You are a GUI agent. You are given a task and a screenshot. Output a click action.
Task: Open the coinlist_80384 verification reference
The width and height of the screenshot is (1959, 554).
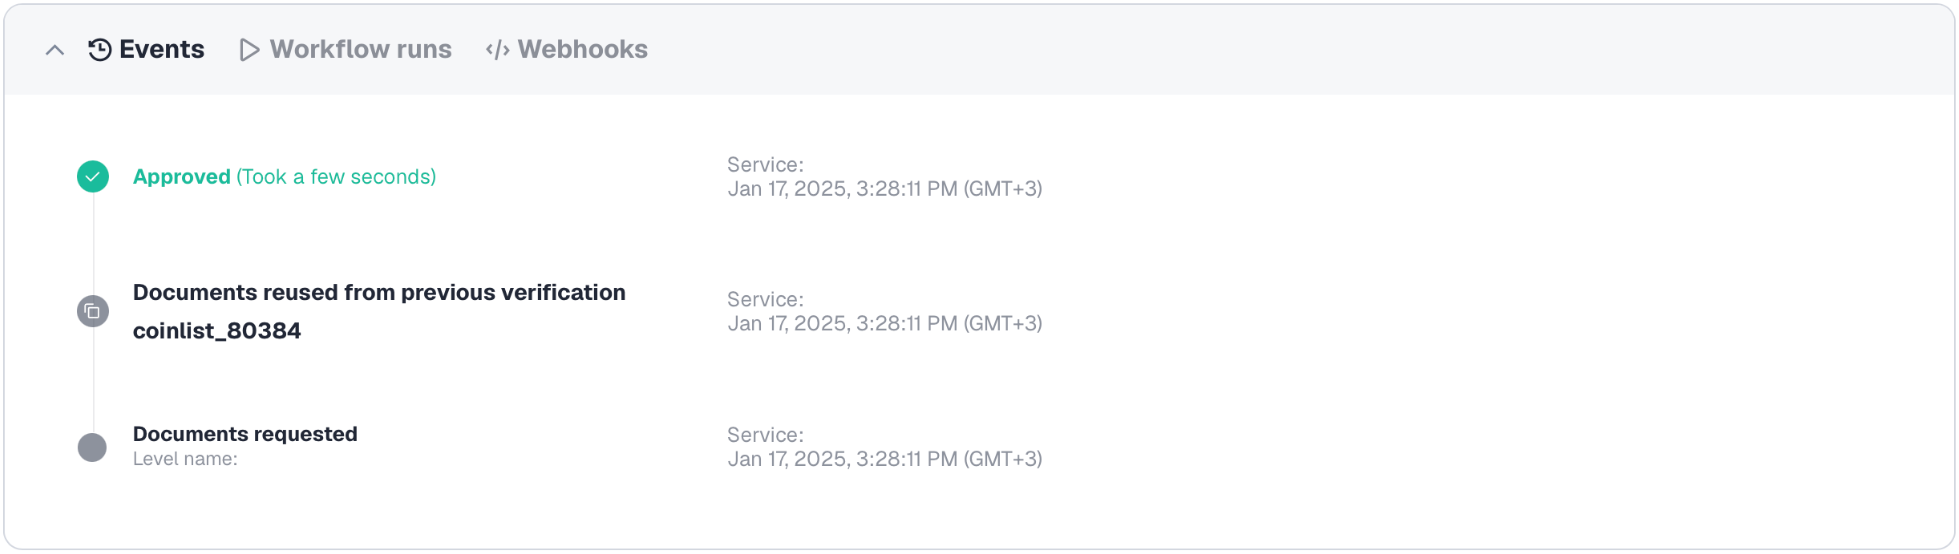217,331
